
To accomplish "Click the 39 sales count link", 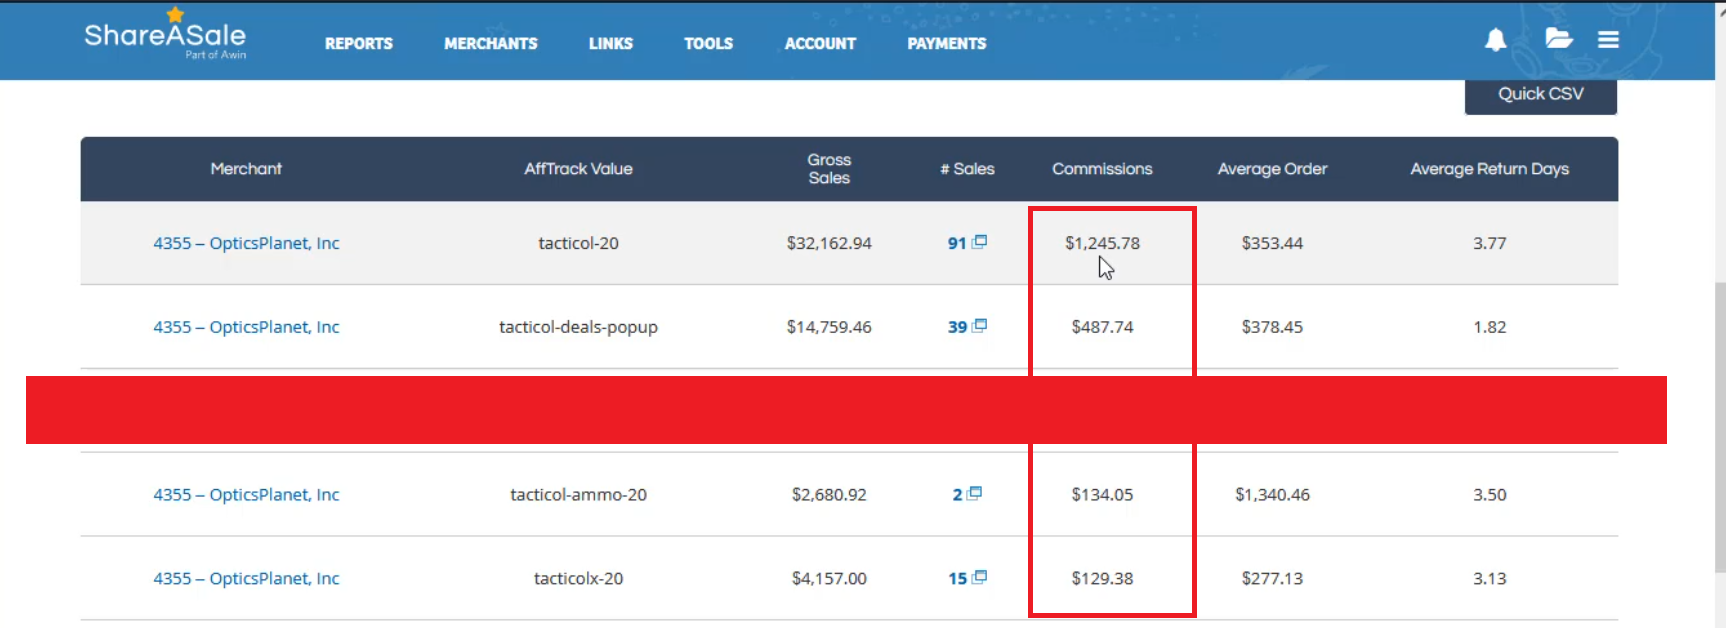I will [957, 327].
